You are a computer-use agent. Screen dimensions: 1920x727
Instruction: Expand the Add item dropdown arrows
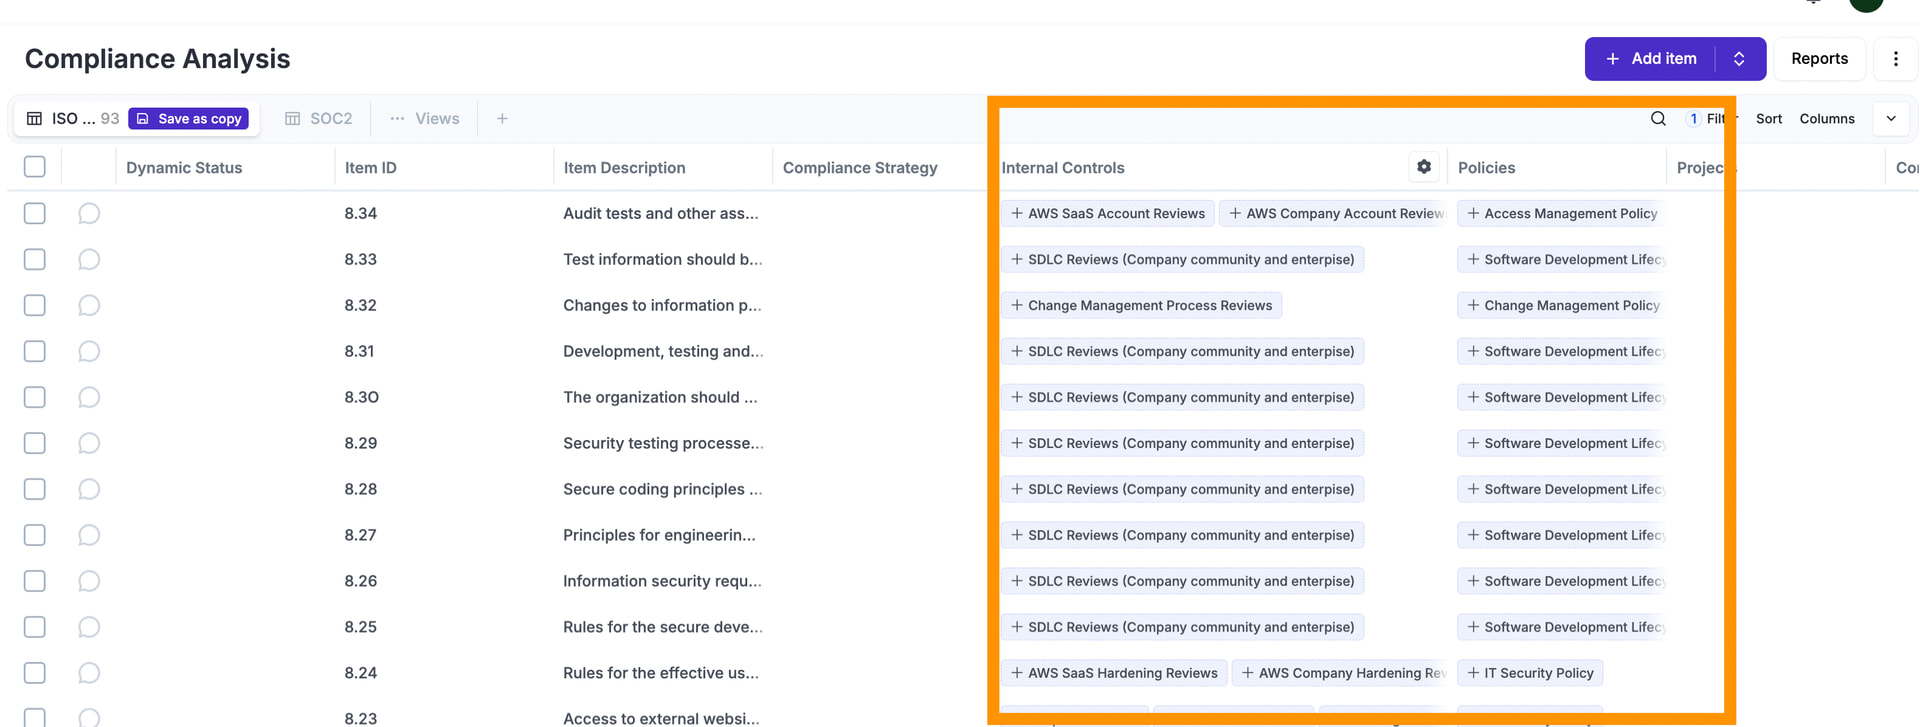pyautogui.click(x=1739, y=59)
